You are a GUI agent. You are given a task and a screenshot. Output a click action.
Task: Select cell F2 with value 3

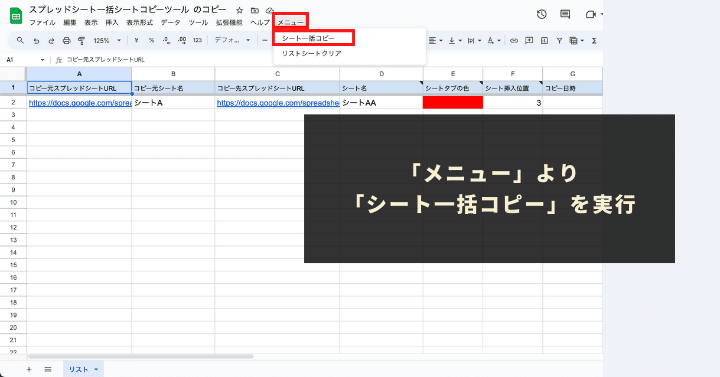click(512, 102)
